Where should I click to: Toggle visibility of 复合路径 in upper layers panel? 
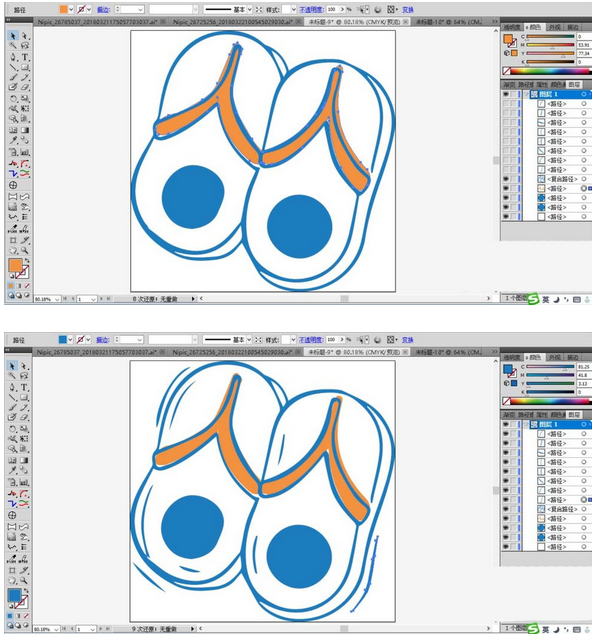click(505, 179)
